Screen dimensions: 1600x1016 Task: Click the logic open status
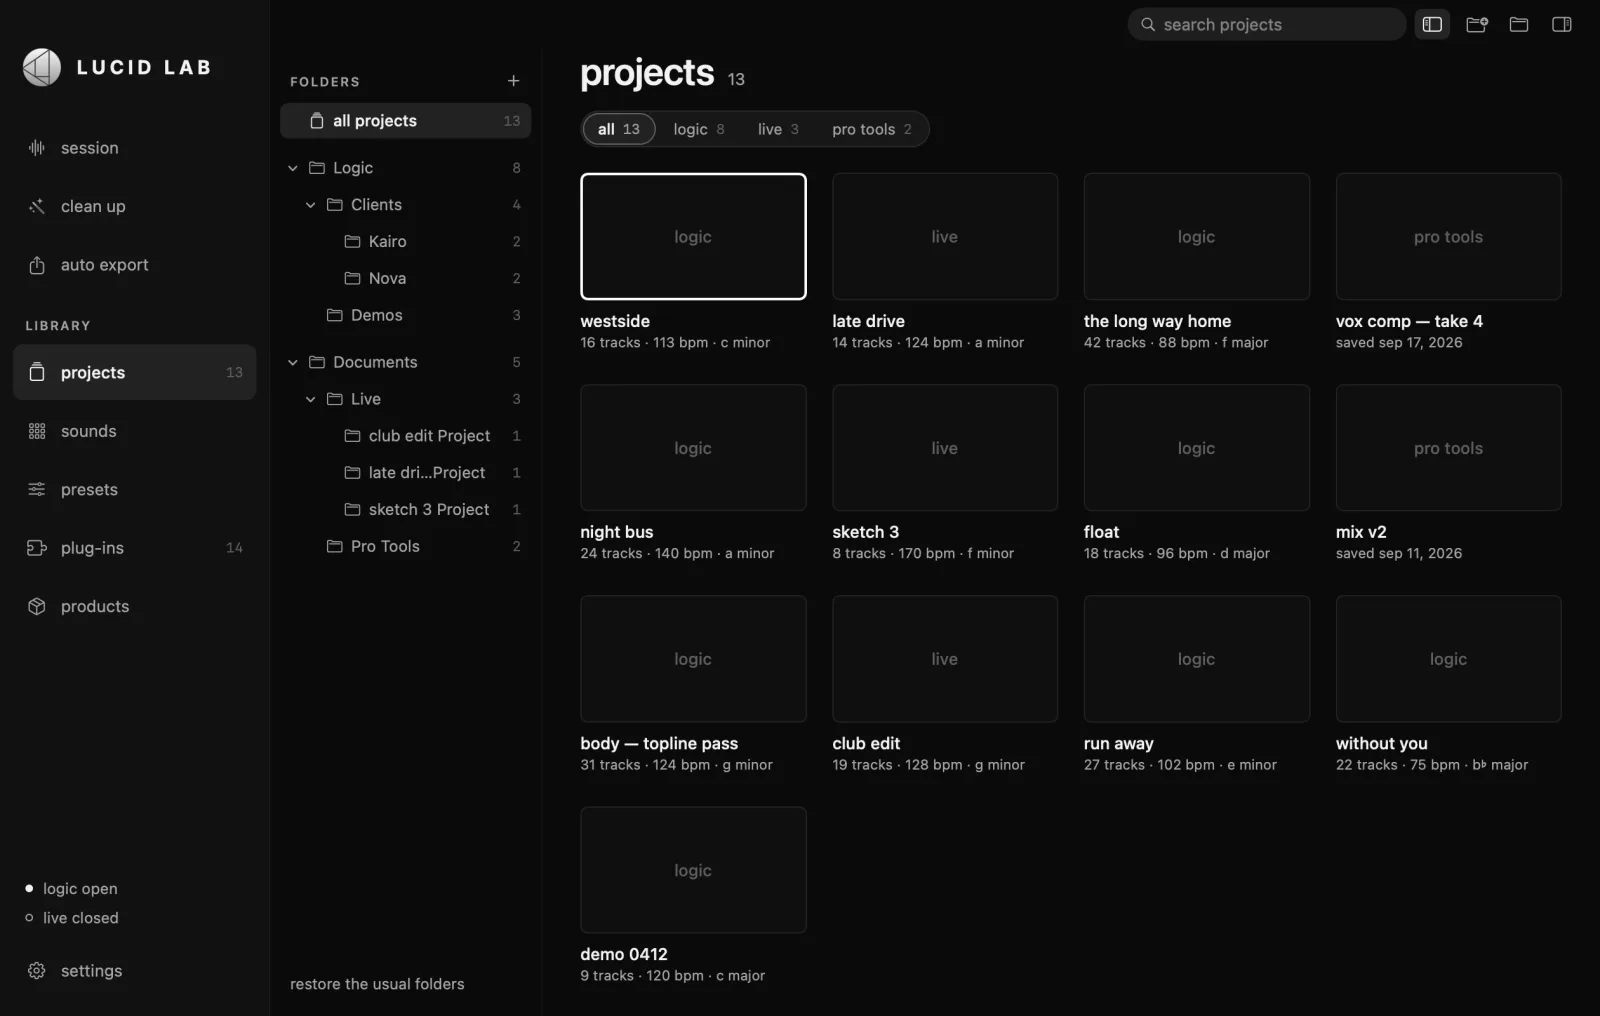71,889
